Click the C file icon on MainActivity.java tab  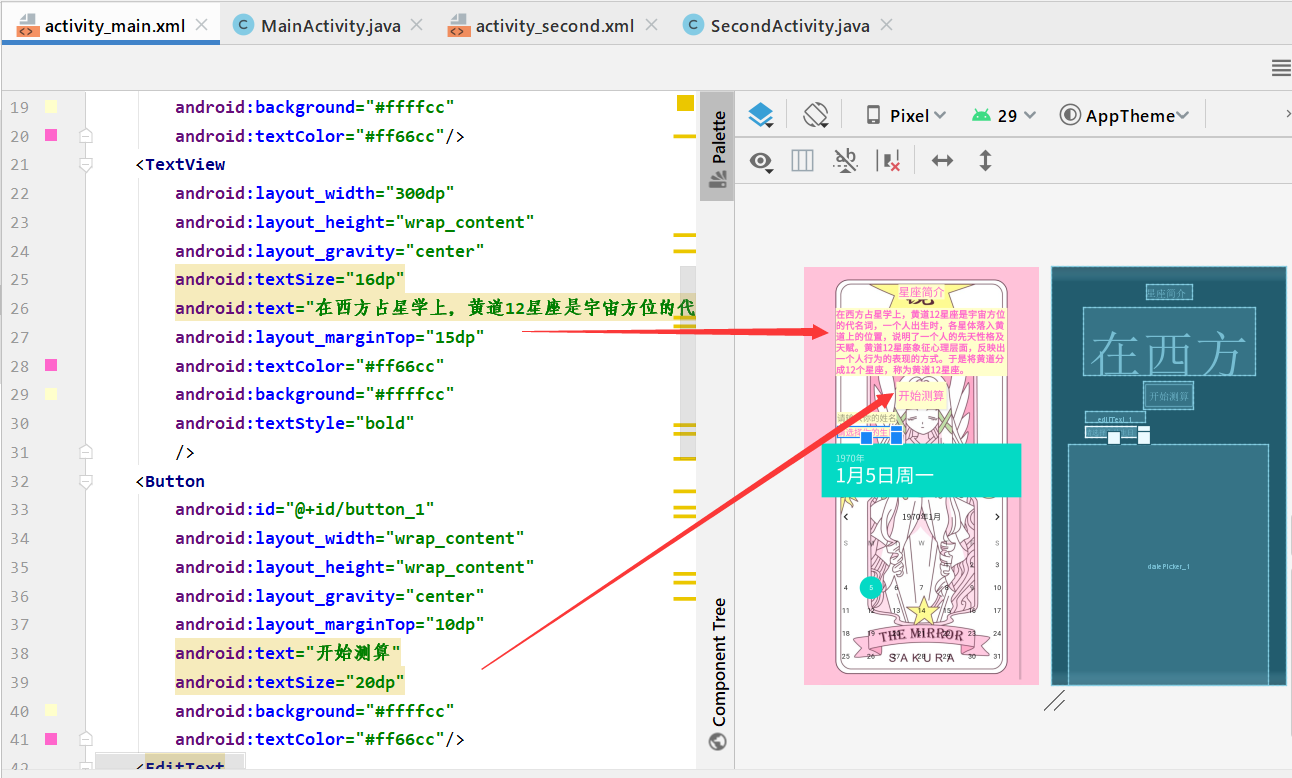pos(242,25)
